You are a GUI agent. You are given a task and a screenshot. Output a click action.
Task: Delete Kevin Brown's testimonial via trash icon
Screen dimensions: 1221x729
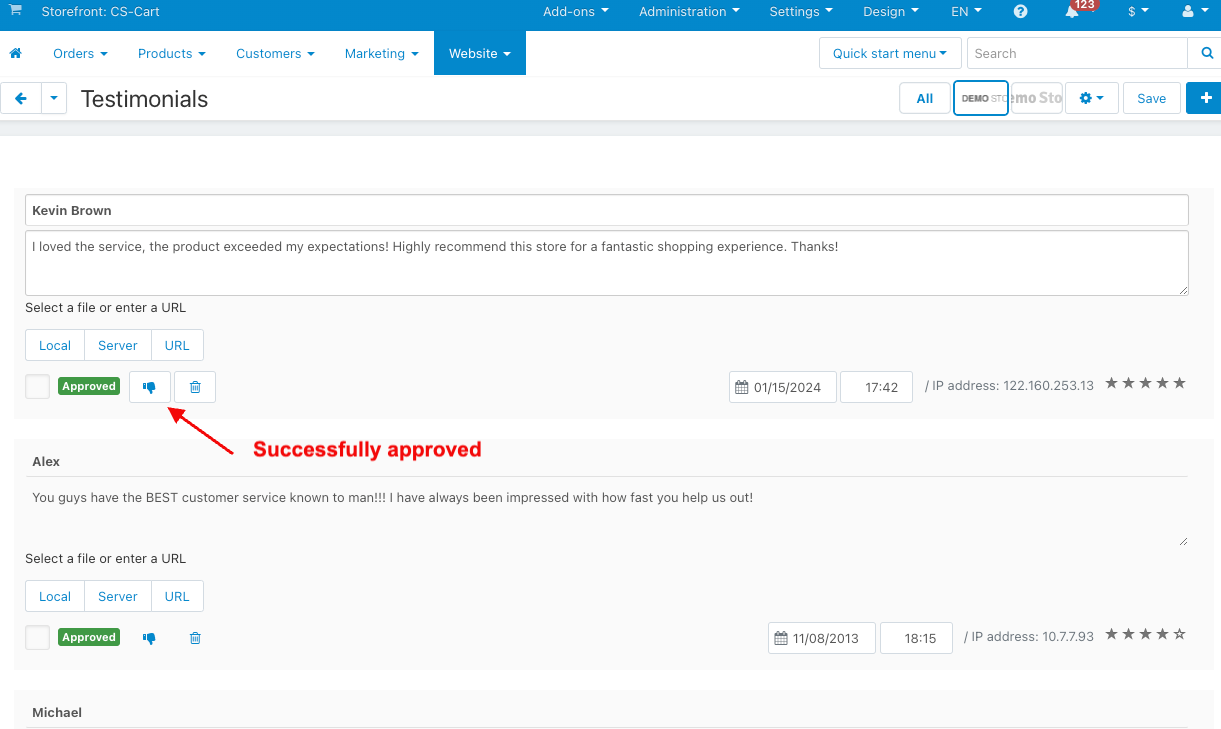(x=195, y=387)
